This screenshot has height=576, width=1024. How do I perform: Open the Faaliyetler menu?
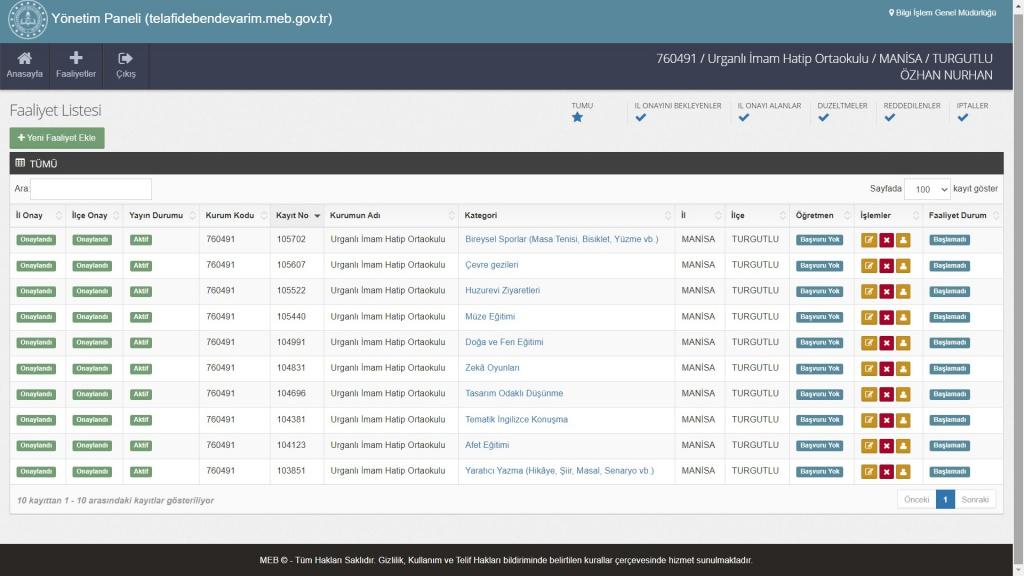[x=76, y=65]
